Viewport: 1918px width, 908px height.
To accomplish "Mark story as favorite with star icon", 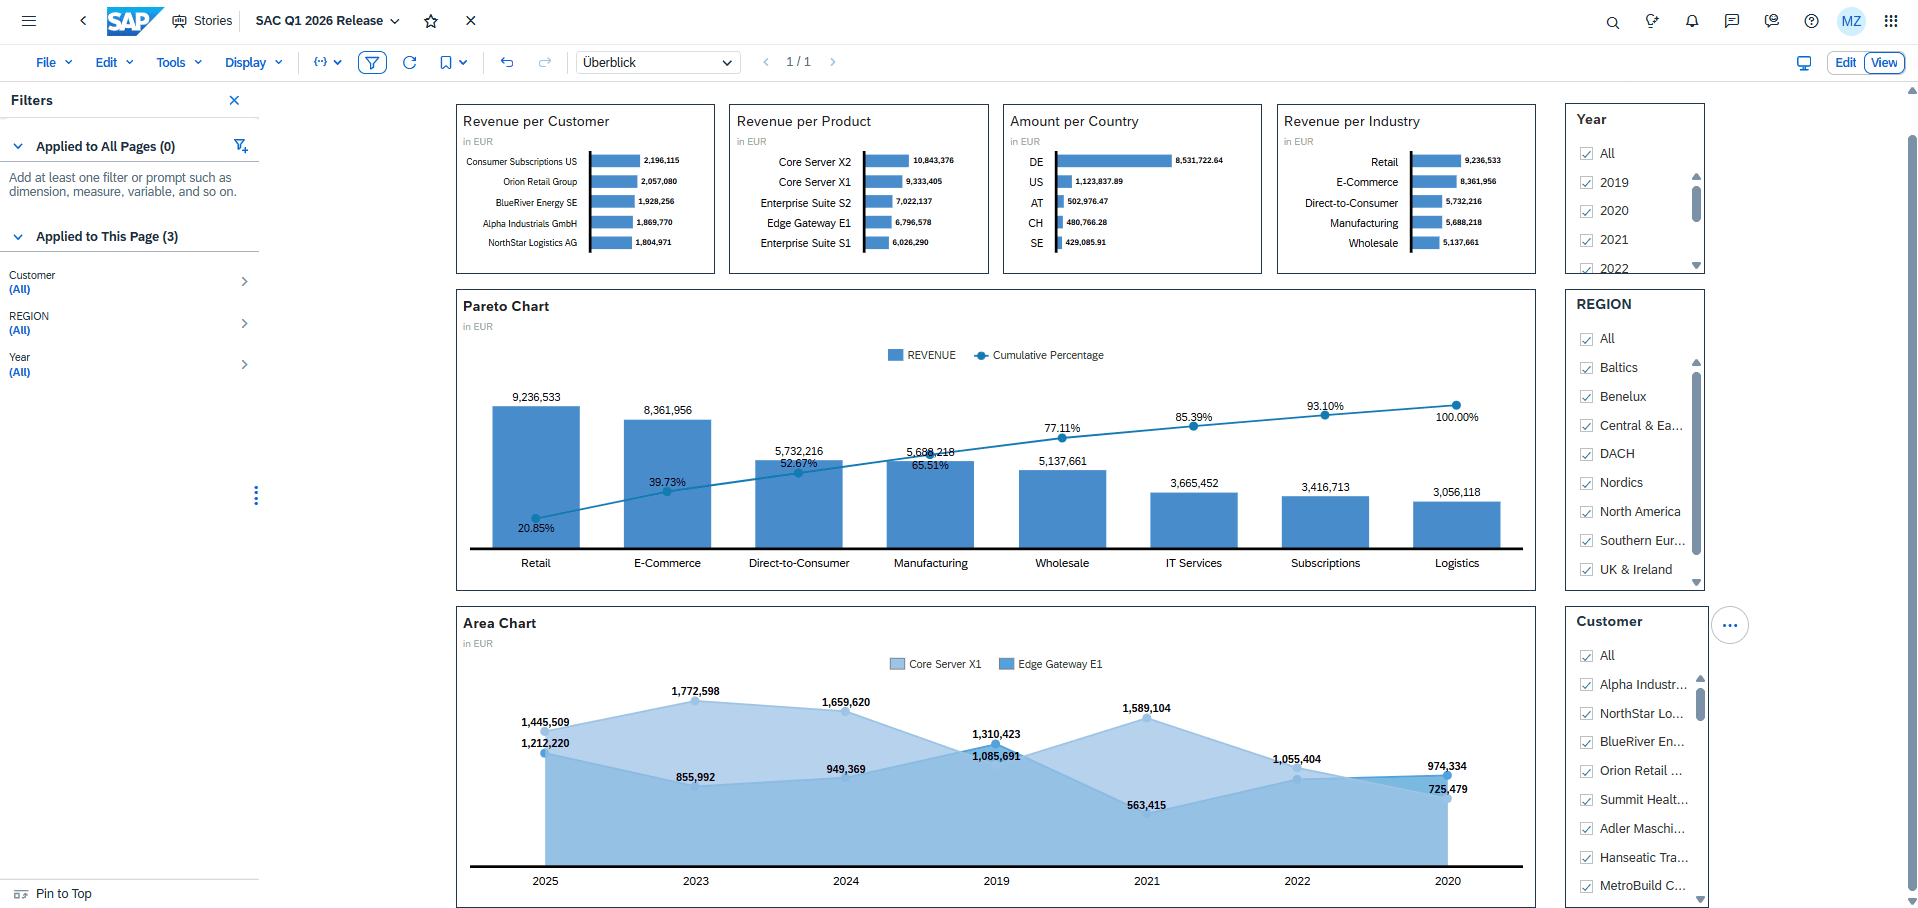I will point(431,21).
